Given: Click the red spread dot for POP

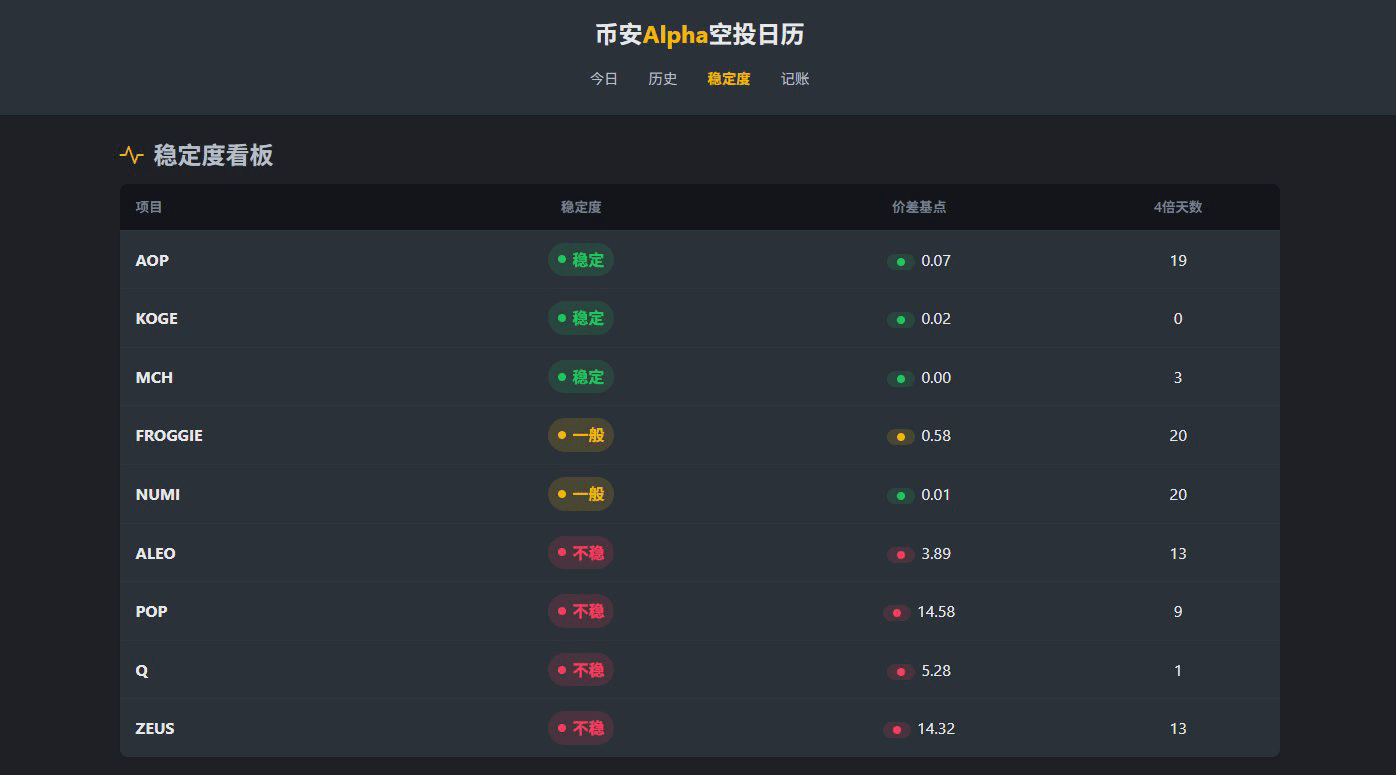Looking at the screenshot, I should [896, 613].
